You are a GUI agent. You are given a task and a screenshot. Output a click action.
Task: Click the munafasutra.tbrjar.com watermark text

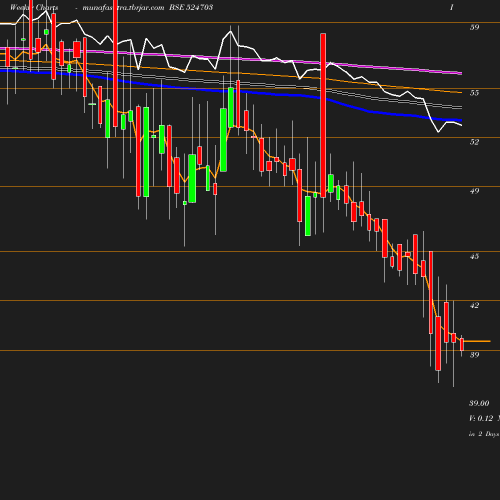click(x=123, y=8)
